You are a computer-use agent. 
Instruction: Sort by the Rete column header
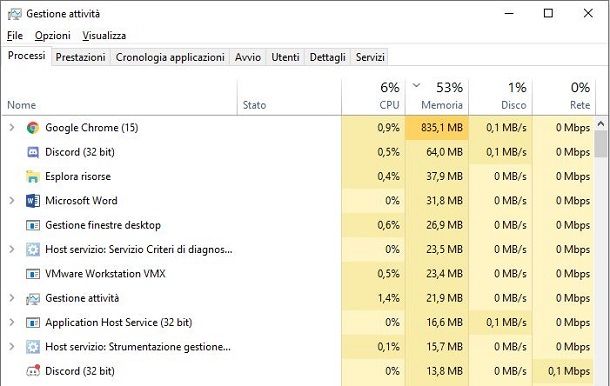[564, 97]
